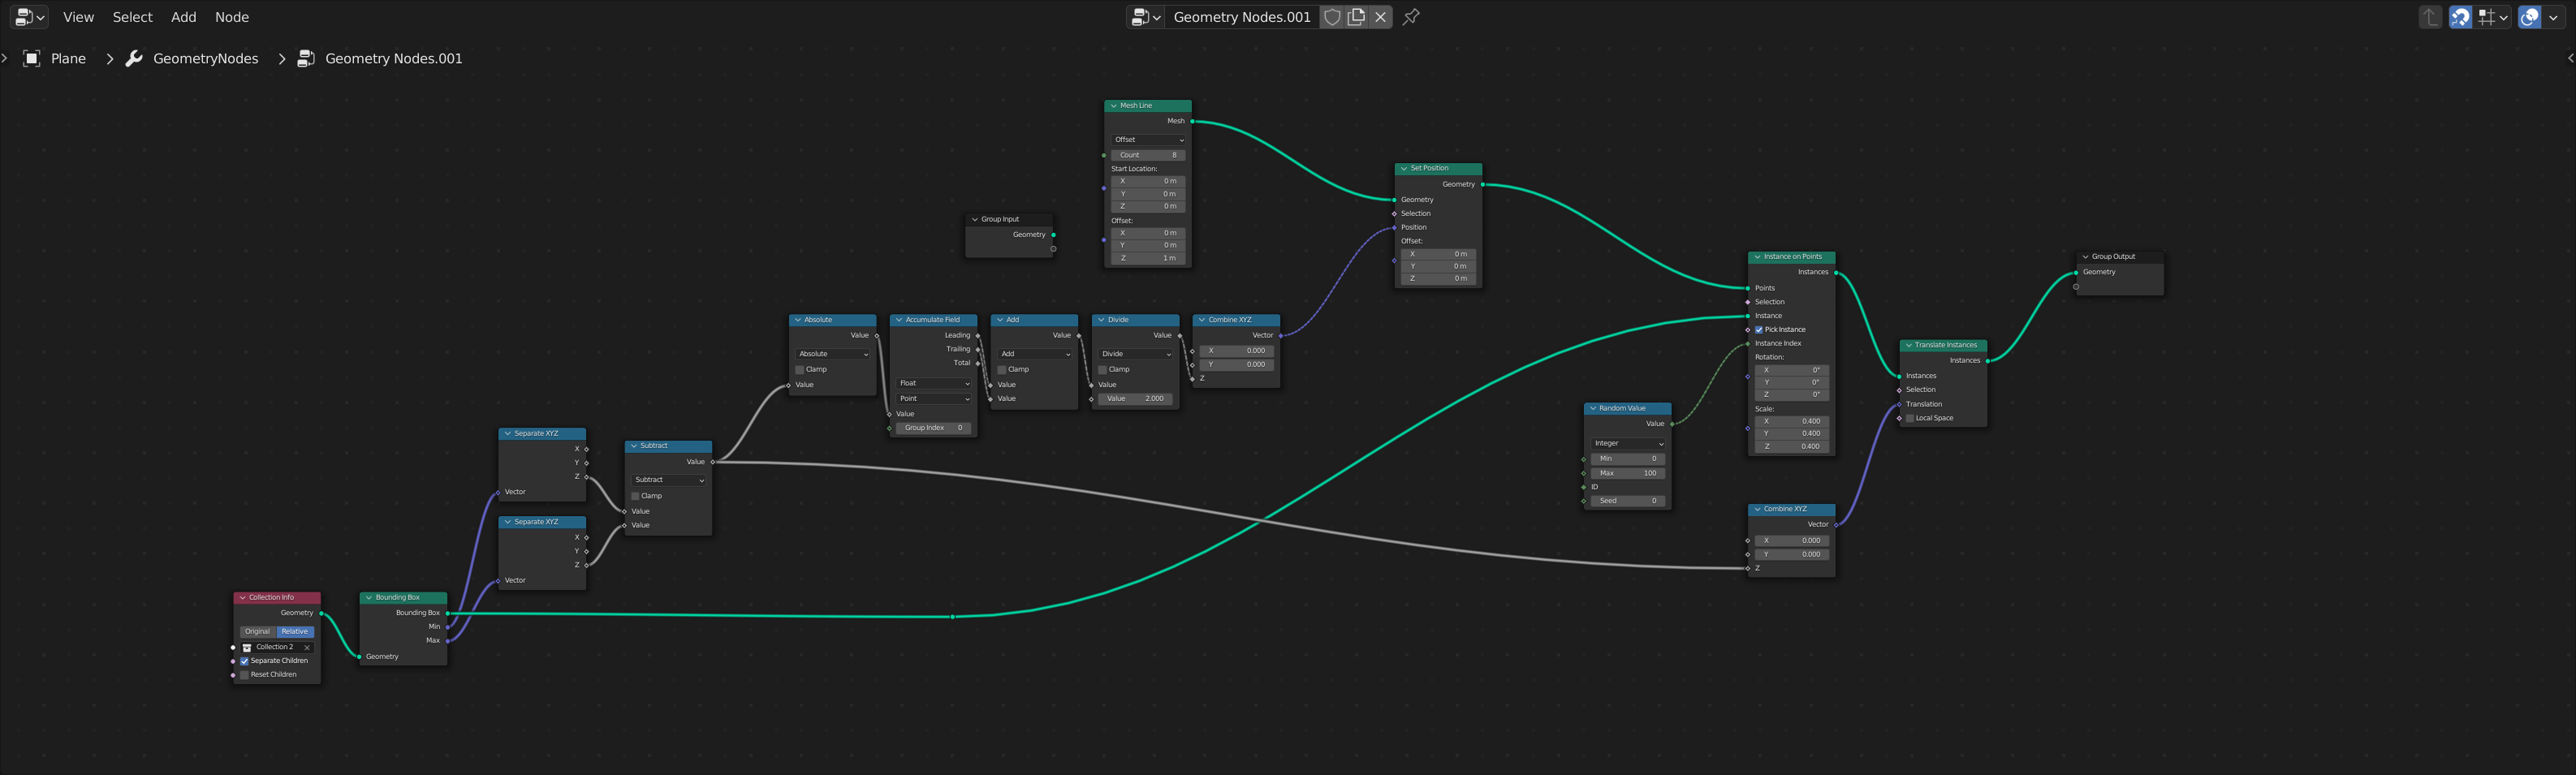Collapse the Collection Info node
The height and width of the screenshot is (775, 2576).
(242, 597)
